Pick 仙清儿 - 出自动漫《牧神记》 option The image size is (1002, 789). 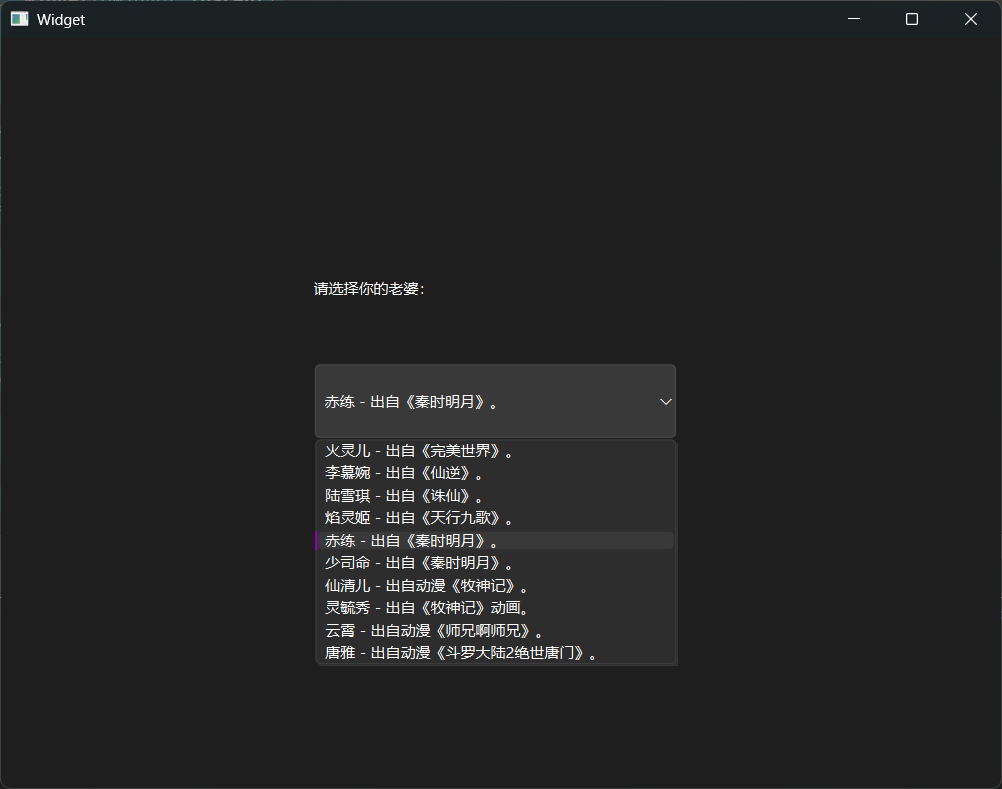[495, 586]
